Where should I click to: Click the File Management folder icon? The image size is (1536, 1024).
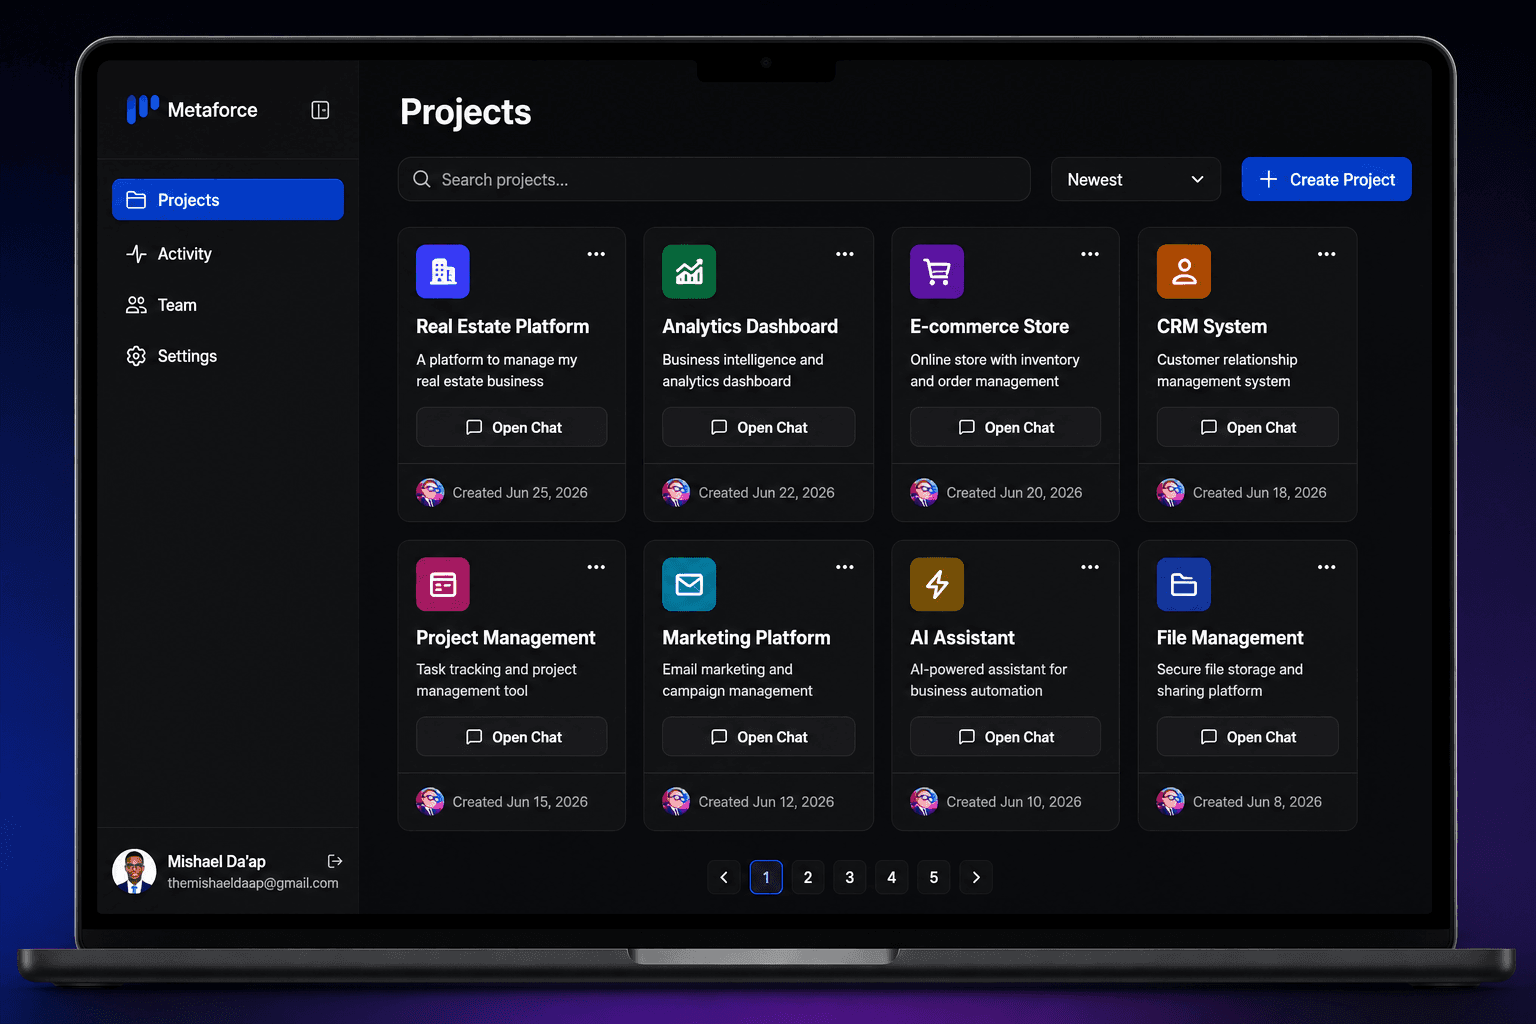pos(1184,584)
